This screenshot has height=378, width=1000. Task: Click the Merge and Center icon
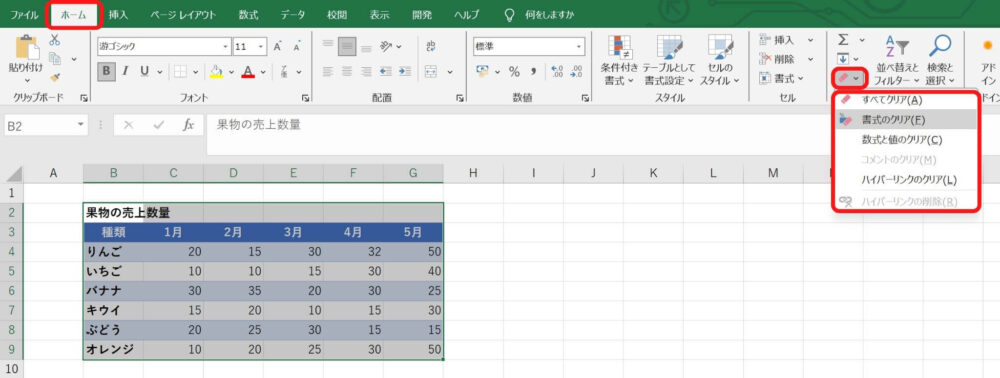pyautogui.click(x=431, y=71)
